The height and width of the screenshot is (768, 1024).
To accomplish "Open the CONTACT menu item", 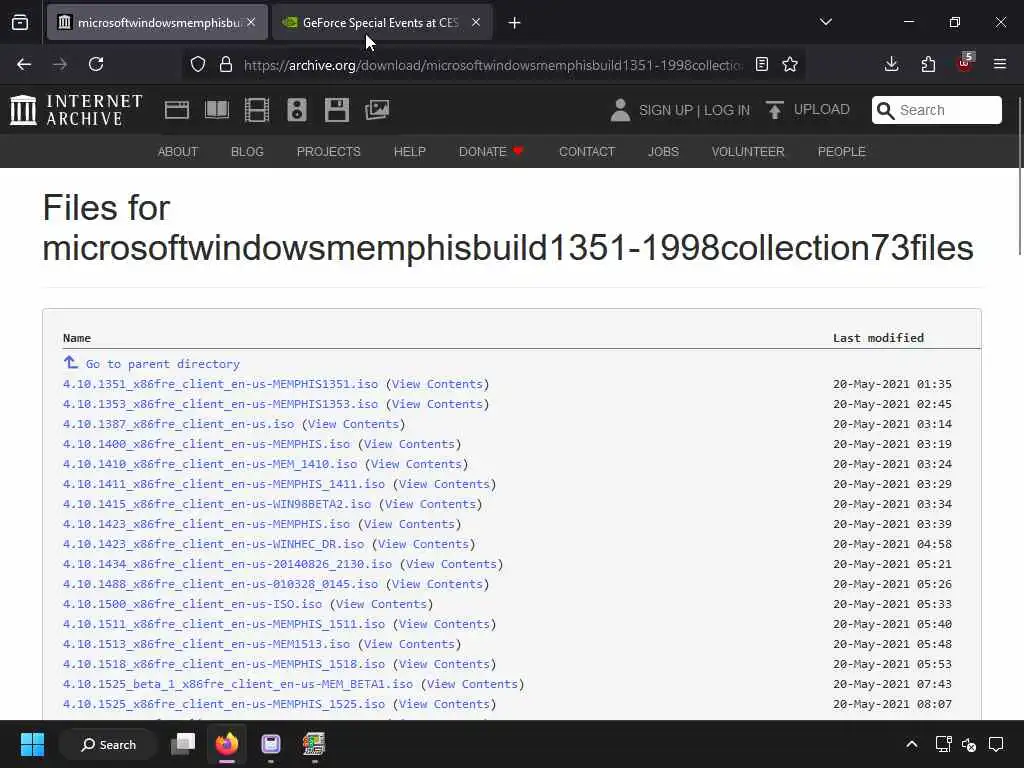I will (587, 152).
